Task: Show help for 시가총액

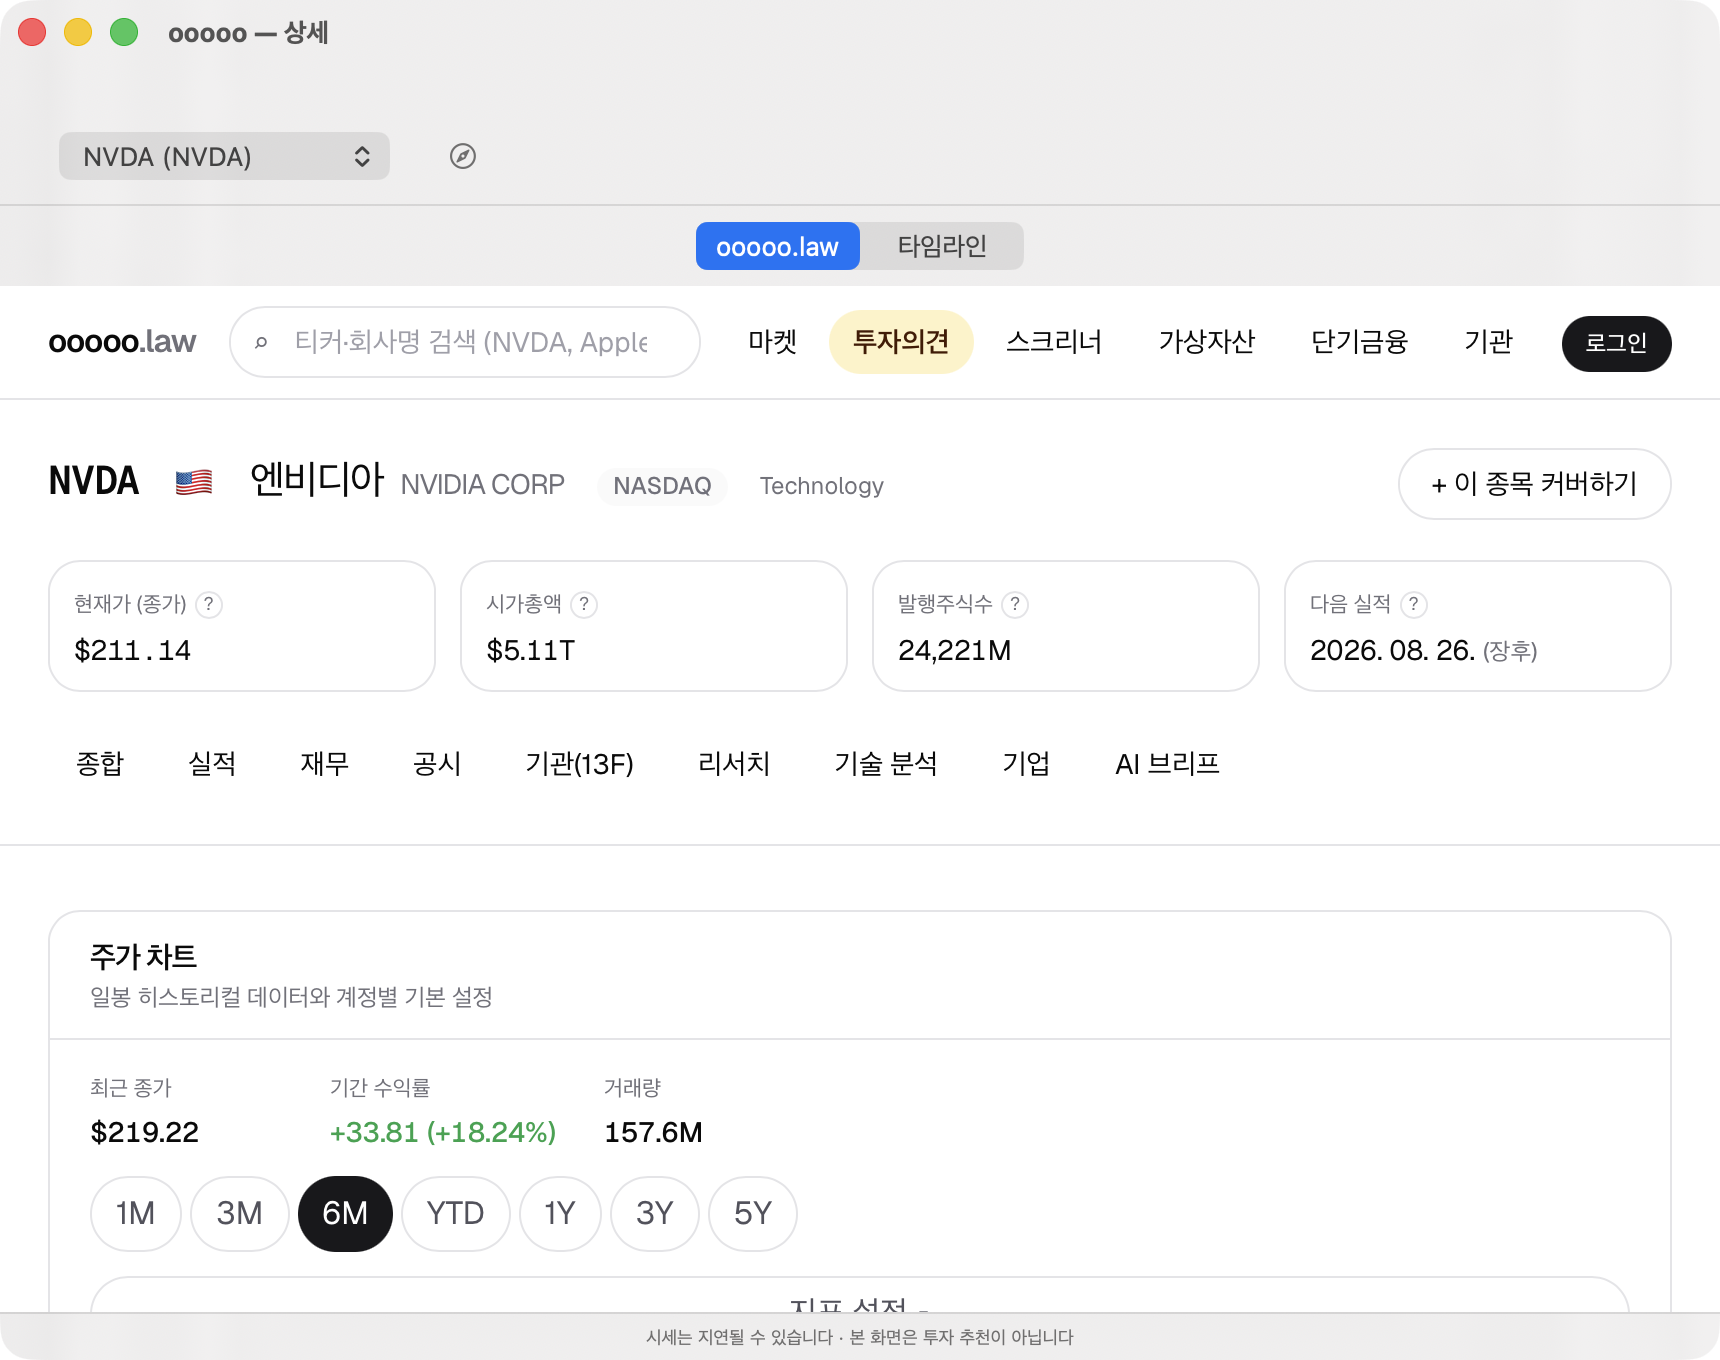Action: (584, 604)
